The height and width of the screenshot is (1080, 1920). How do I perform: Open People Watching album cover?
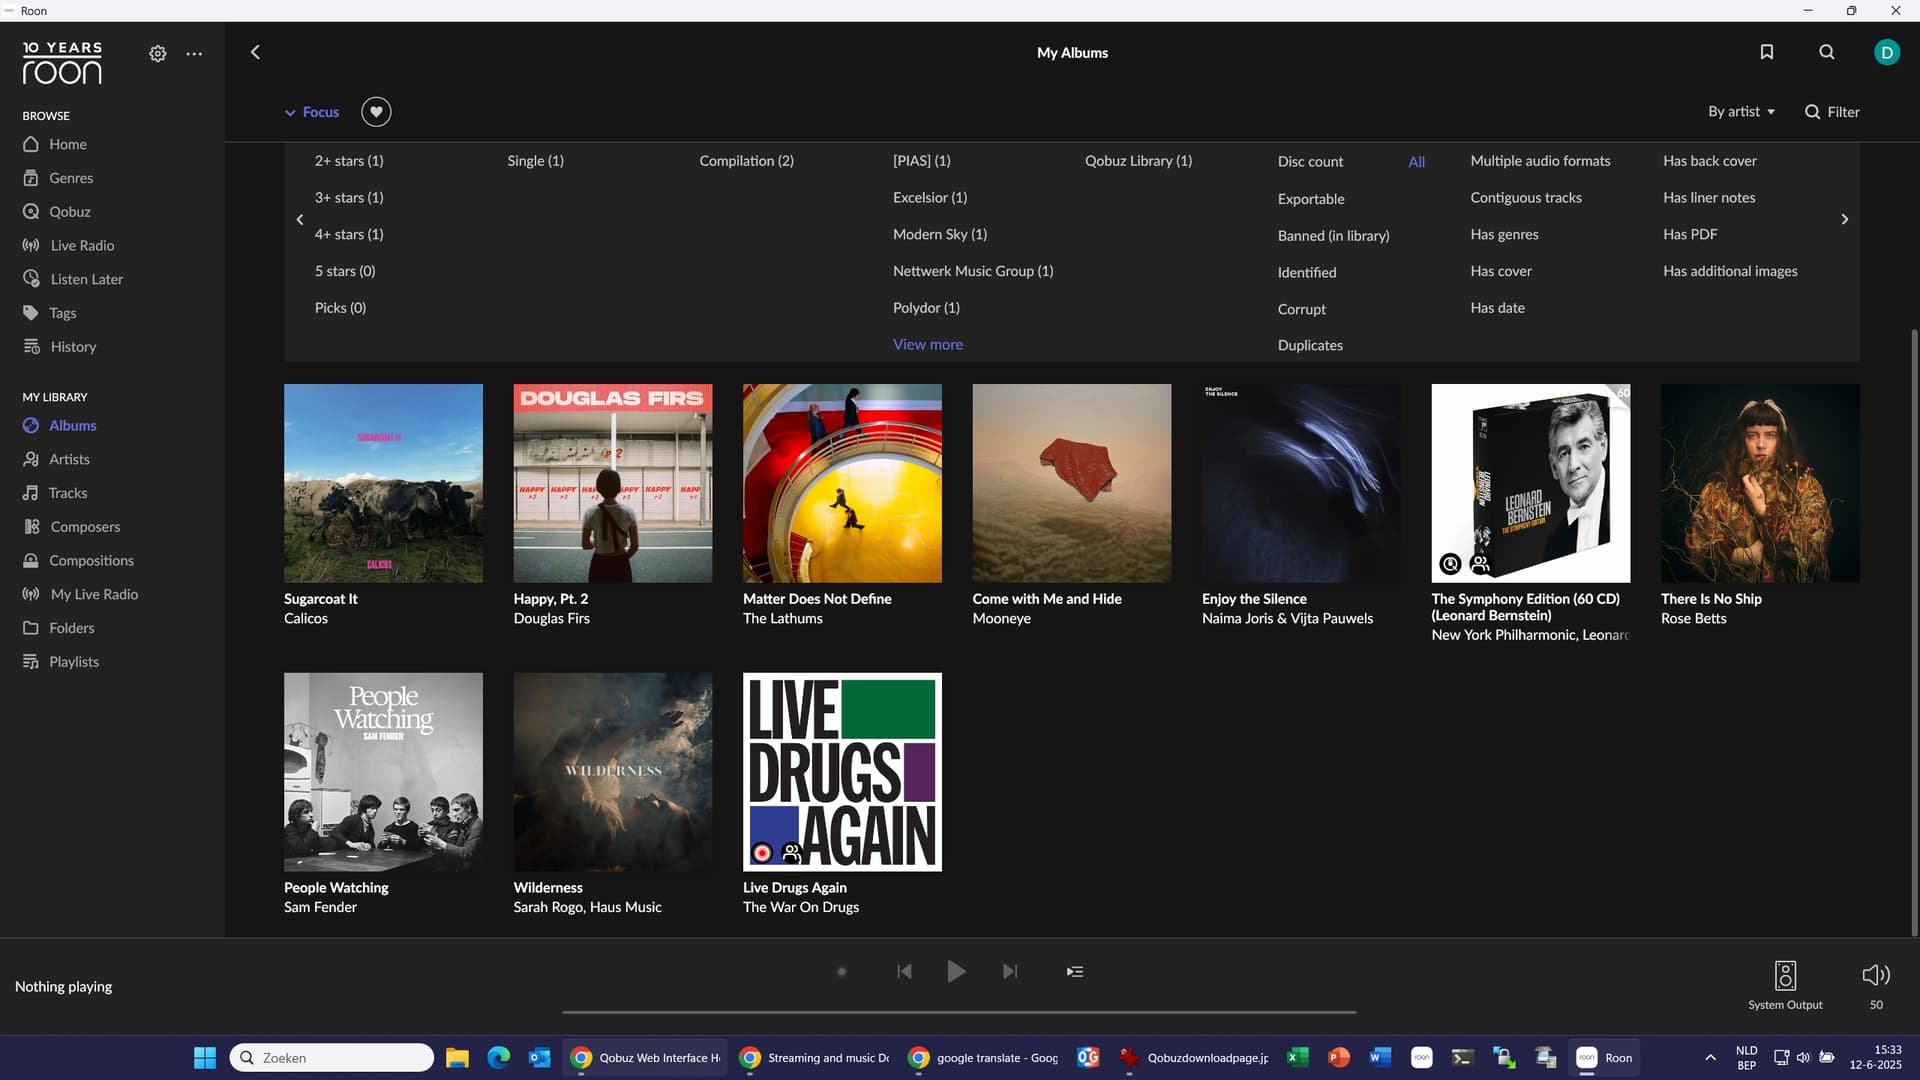click(x=383, y=772)
